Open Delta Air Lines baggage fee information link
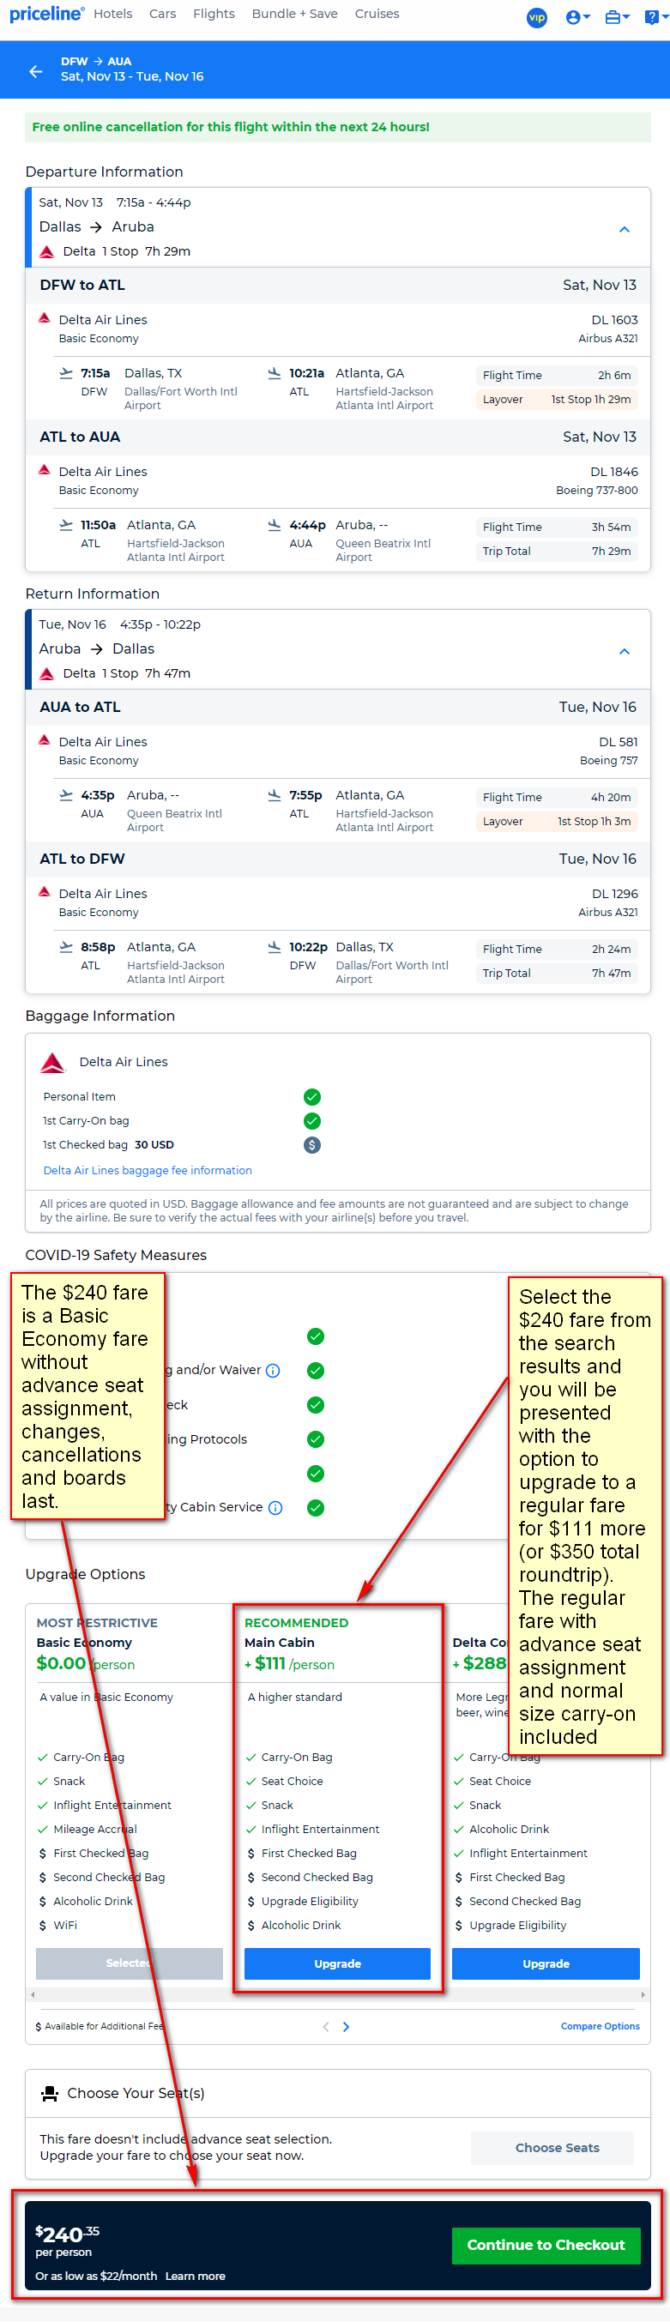The image size is (670, 2322). [147, 1170]
